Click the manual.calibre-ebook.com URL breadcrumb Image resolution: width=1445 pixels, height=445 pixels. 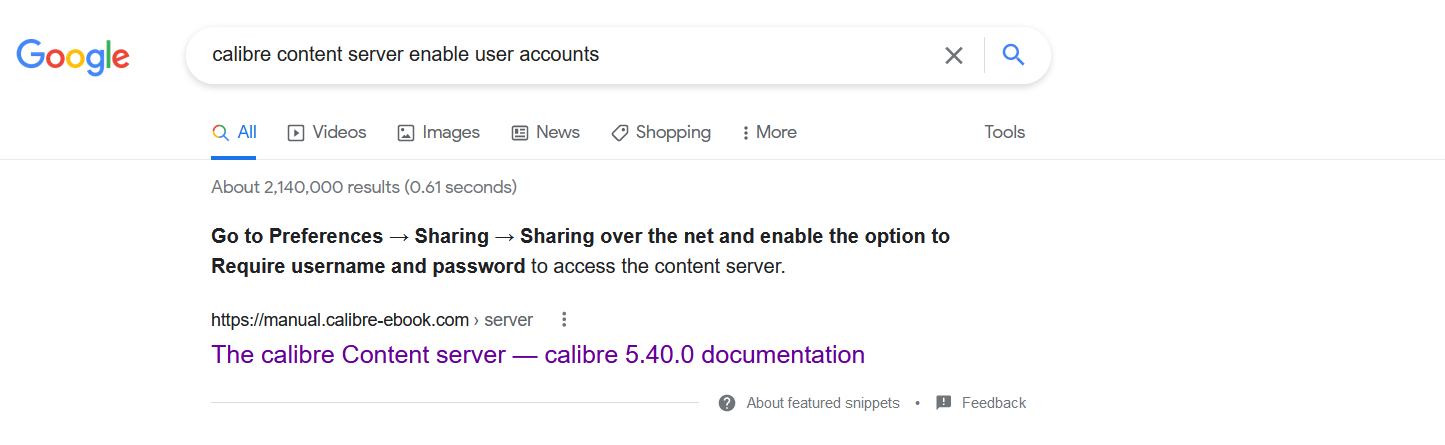point(340,320)
